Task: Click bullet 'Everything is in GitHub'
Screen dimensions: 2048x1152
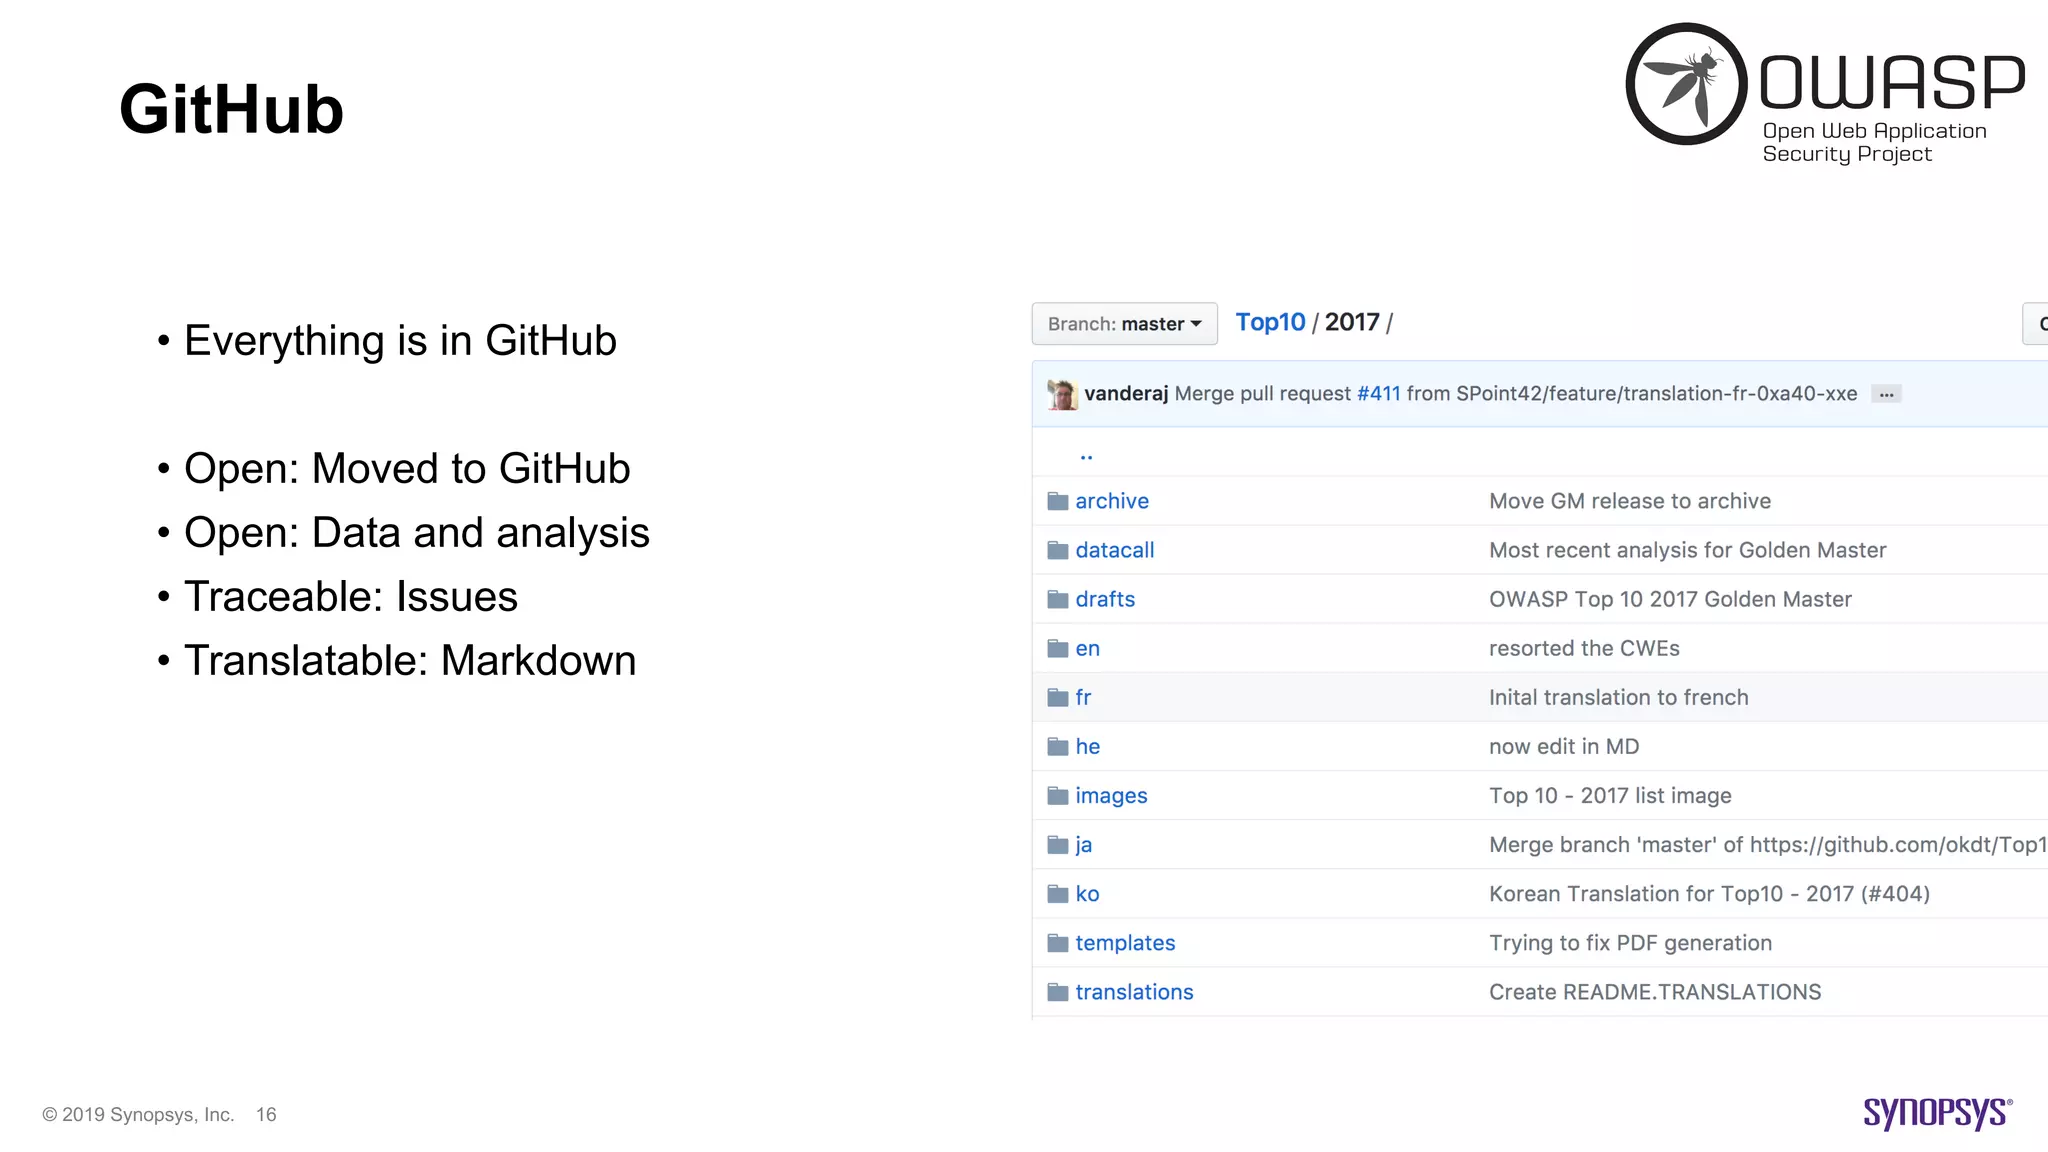Action: pos(400,340)
